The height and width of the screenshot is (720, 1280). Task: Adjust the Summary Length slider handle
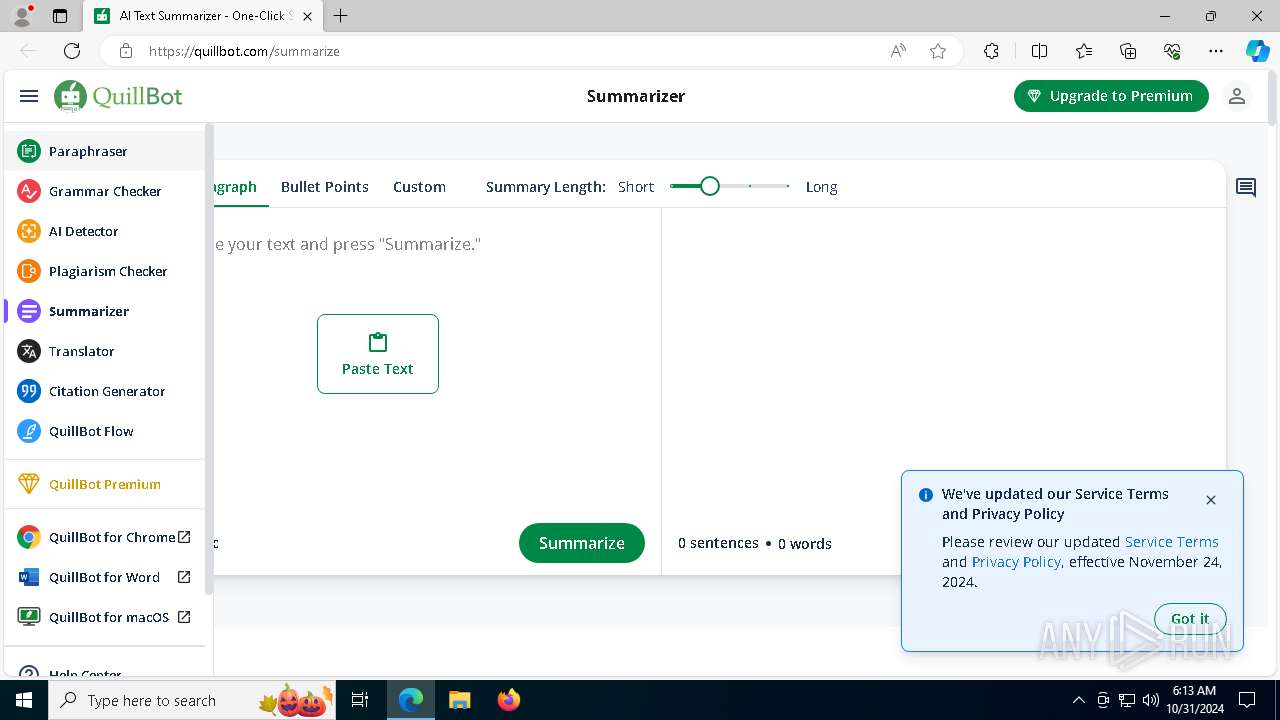point(710,186)
